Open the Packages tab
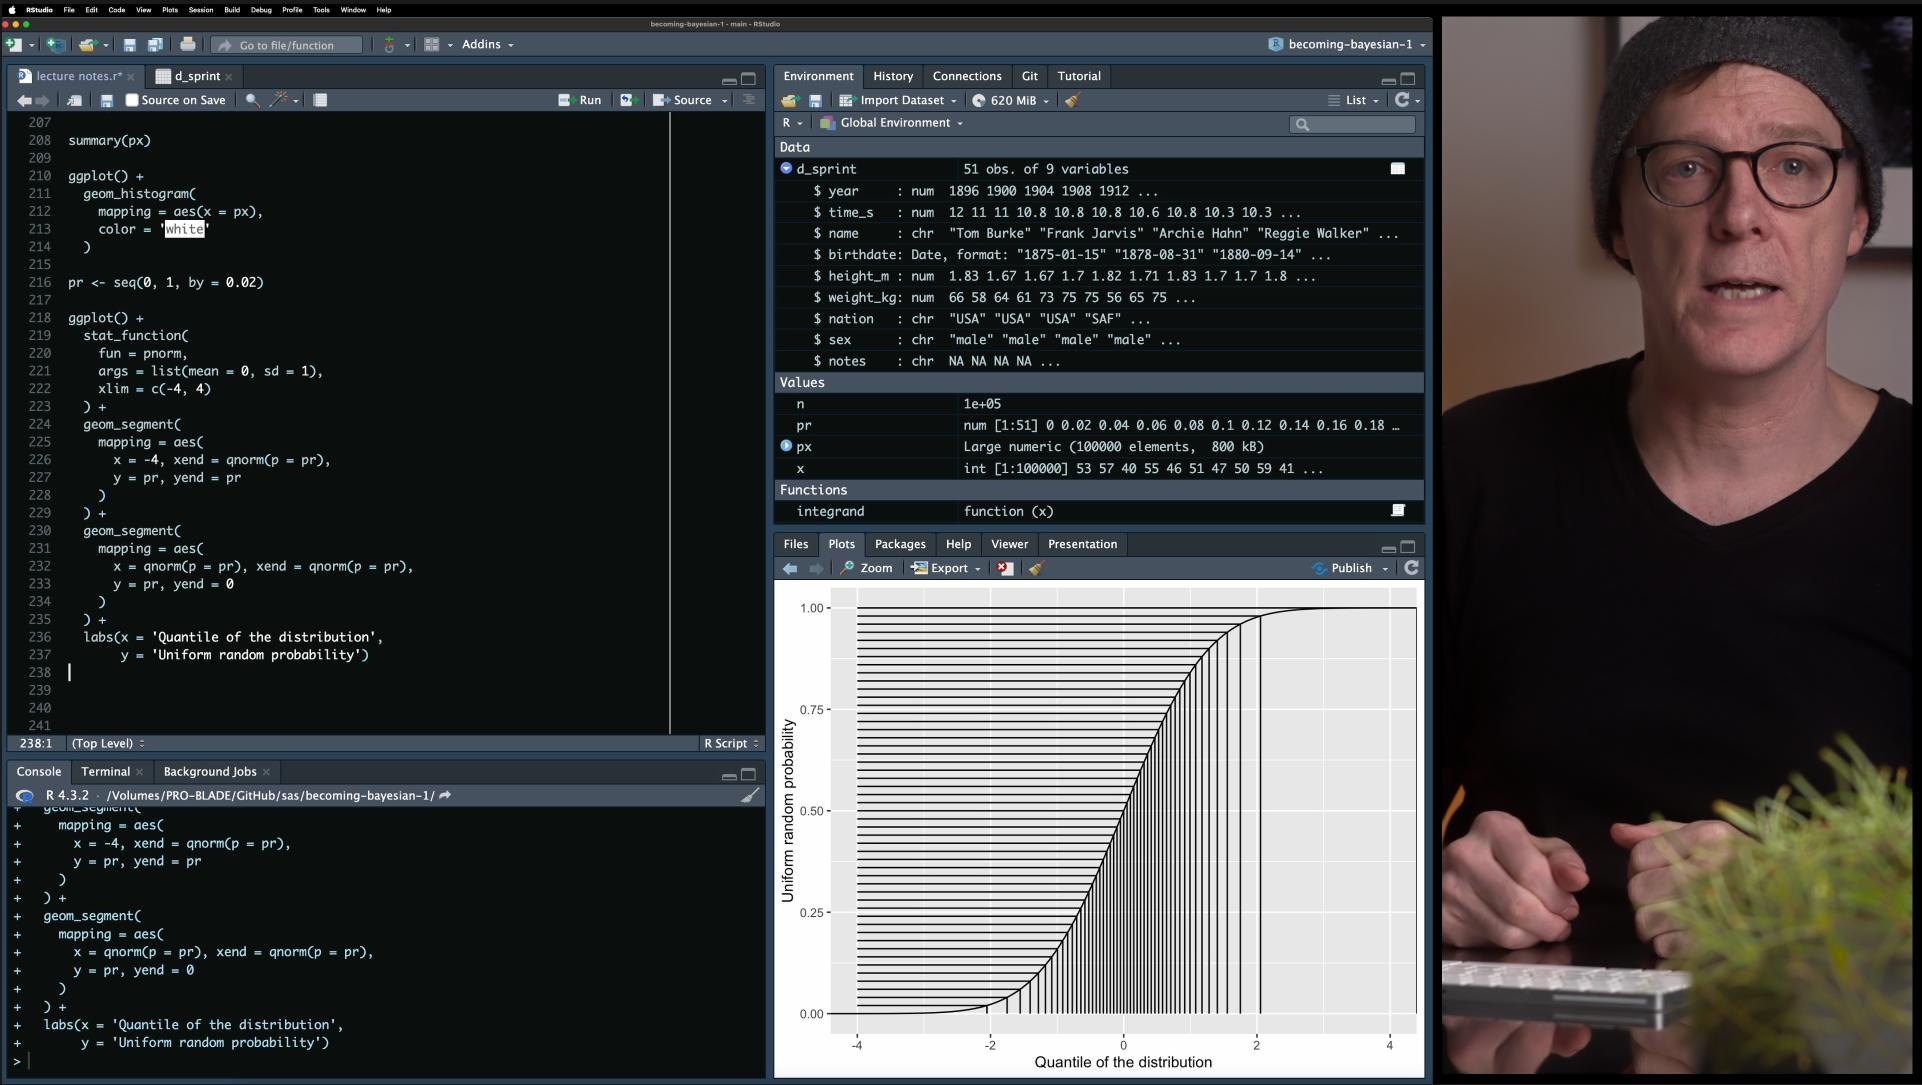The image size is (1922, 1085). 900,544
